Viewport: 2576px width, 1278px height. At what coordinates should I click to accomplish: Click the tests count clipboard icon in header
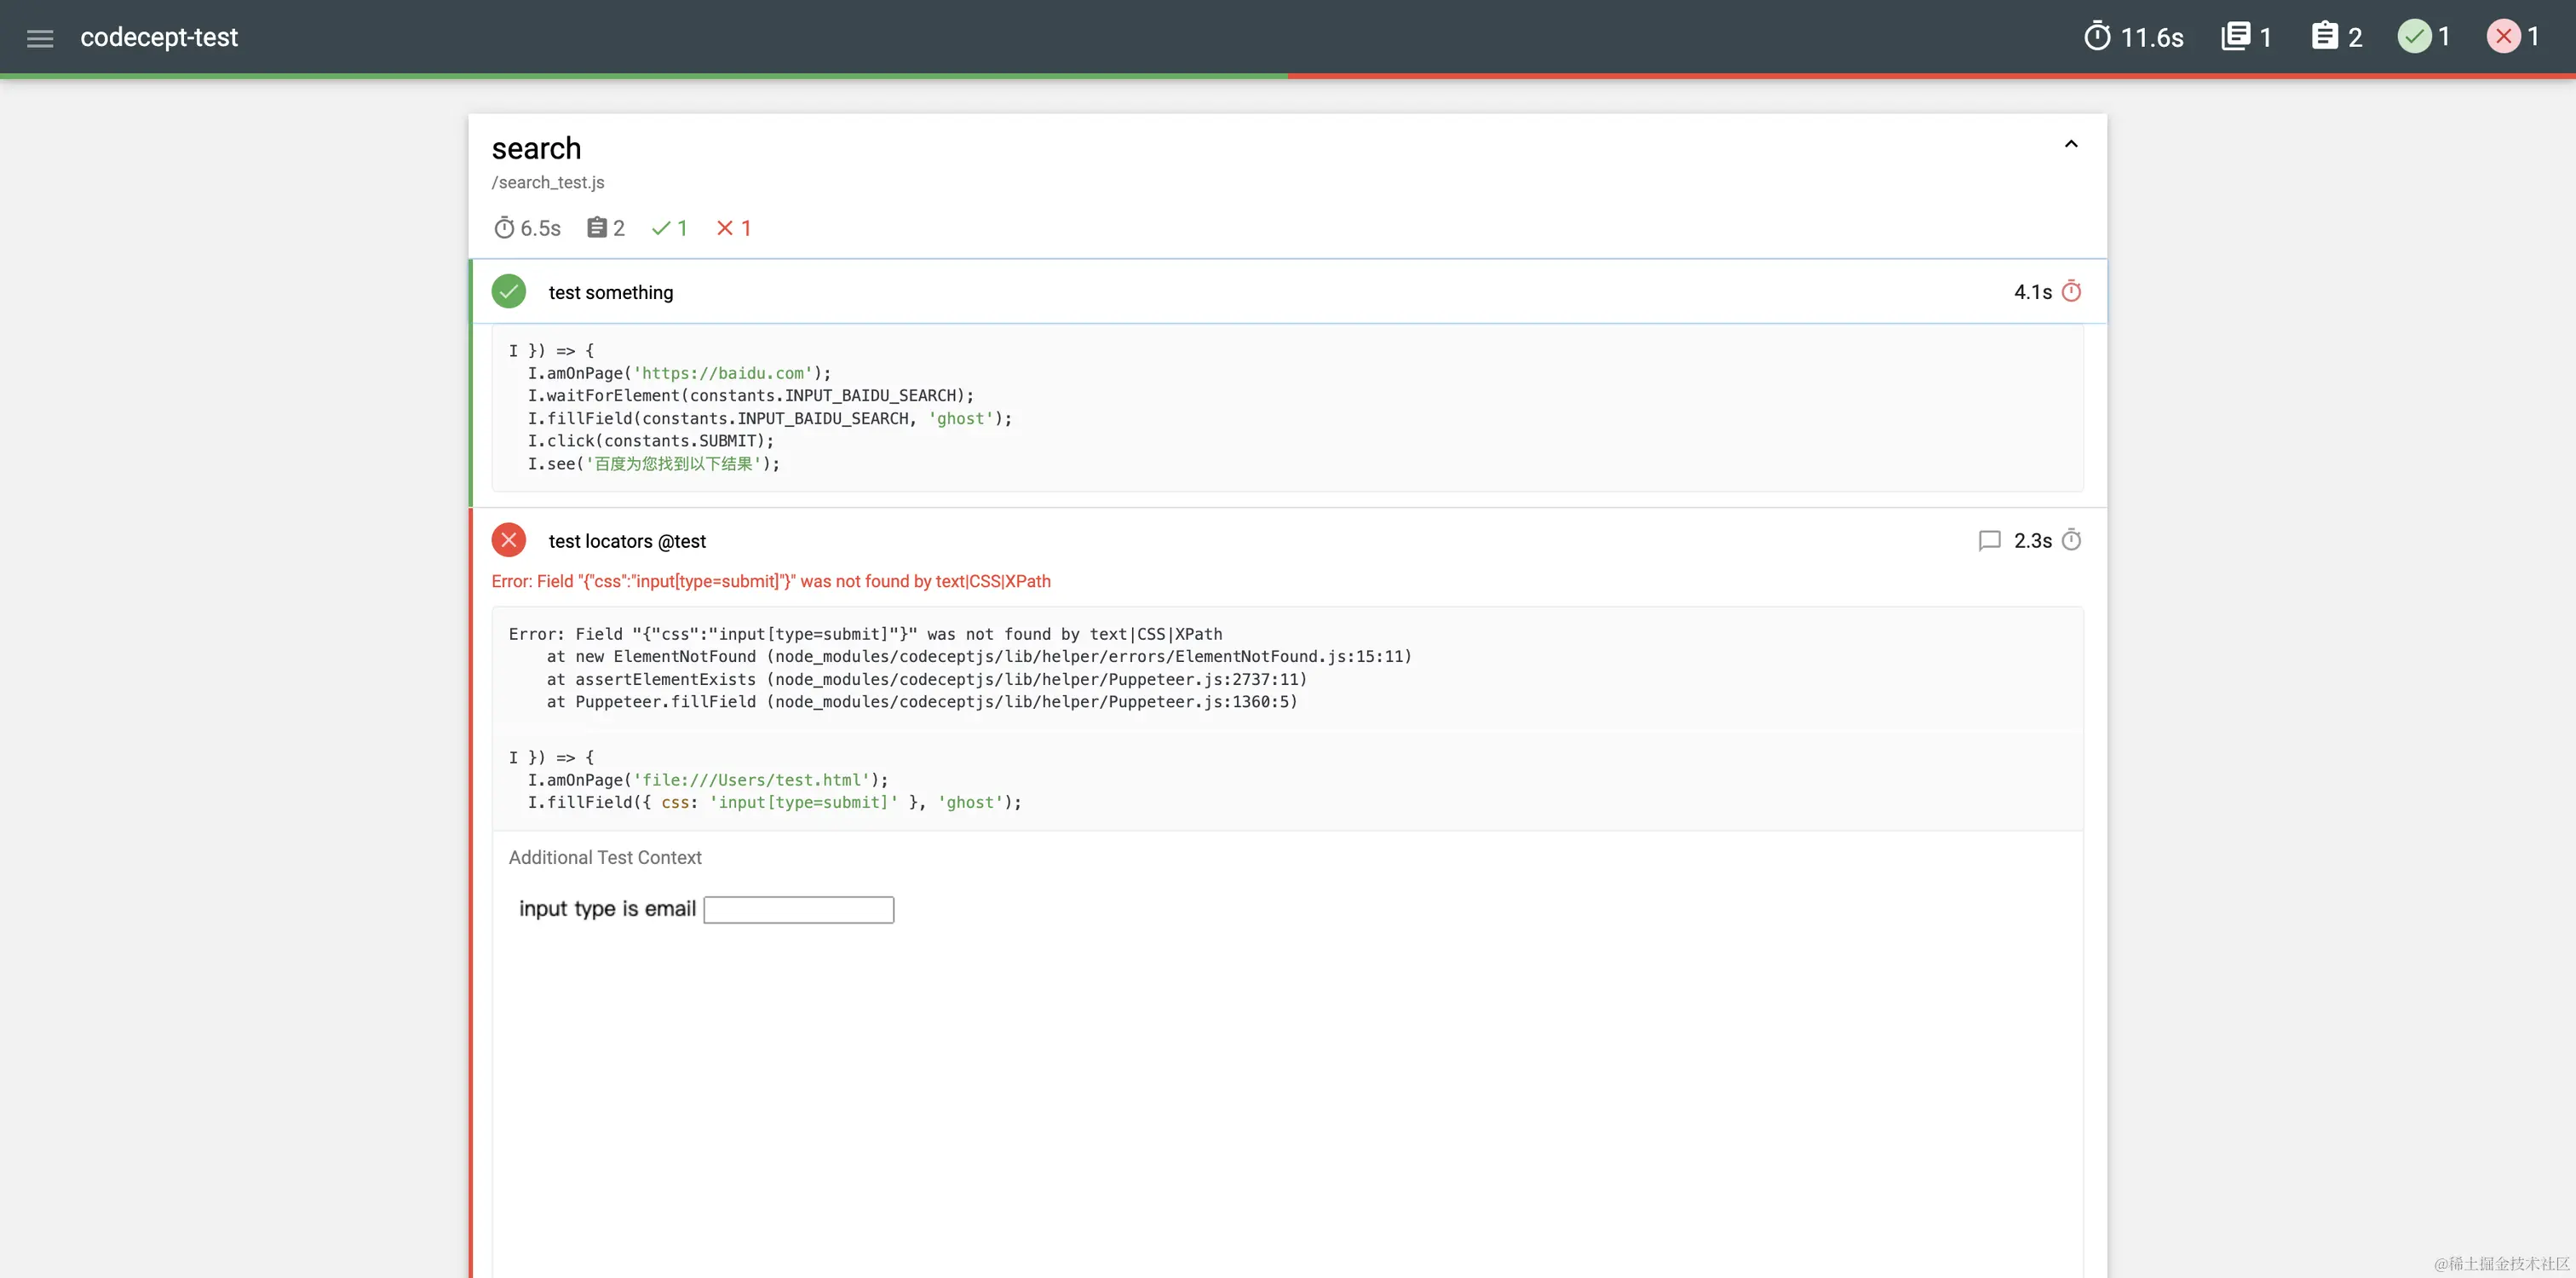pos(2325,37)
